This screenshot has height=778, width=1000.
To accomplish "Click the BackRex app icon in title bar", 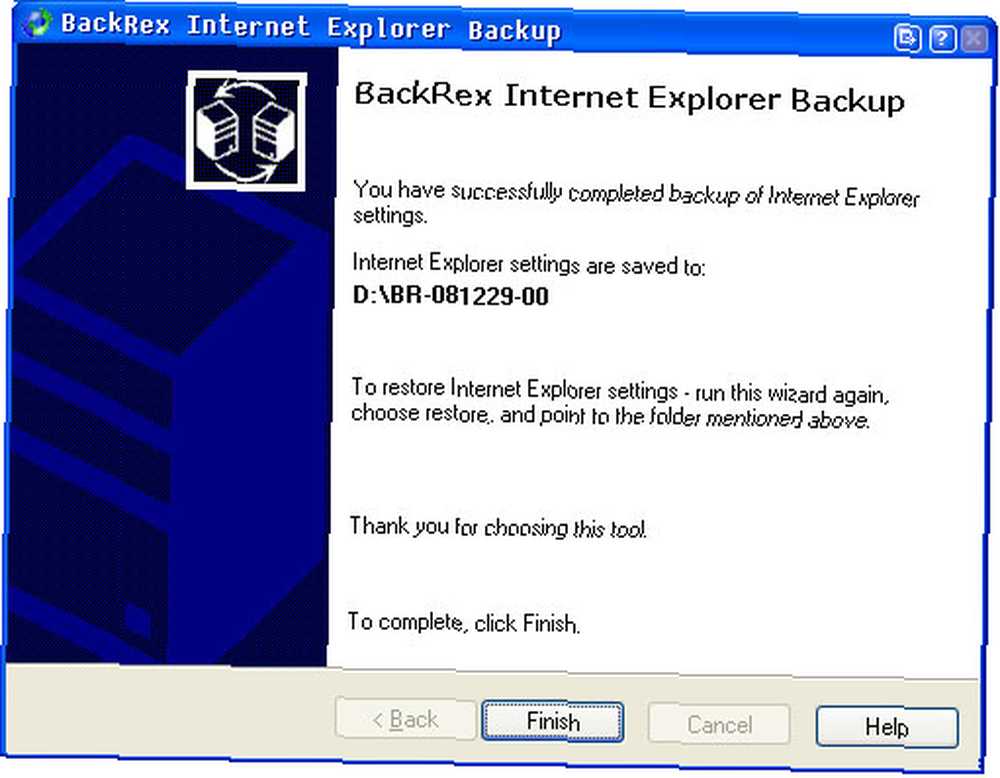I will 36,22.
